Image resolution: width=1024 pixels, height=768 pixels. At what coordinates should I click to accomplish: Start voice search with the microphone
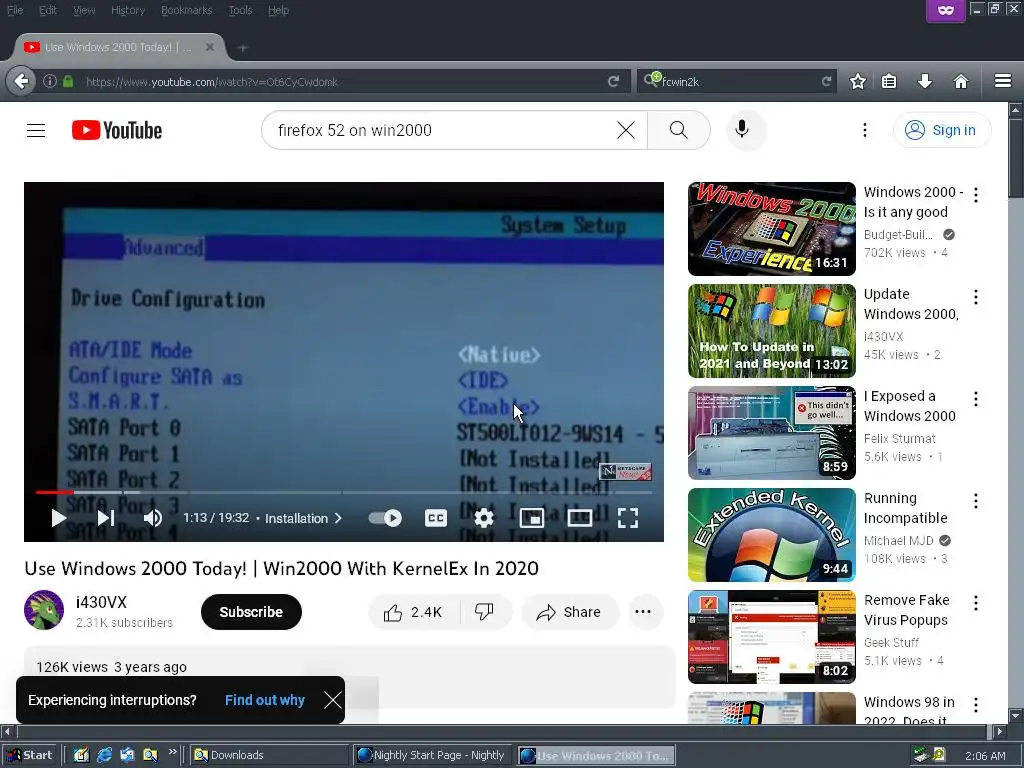[x=742, y=130]
